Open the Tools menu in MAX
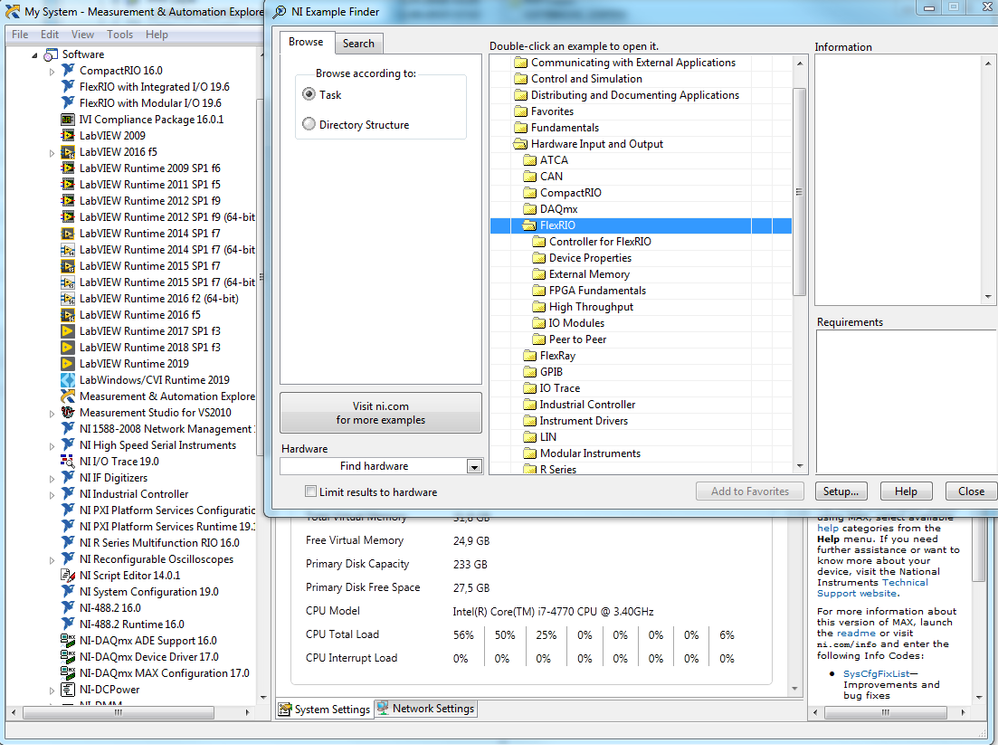The width and height of the screenshot is (998, 745). point(120,34)
